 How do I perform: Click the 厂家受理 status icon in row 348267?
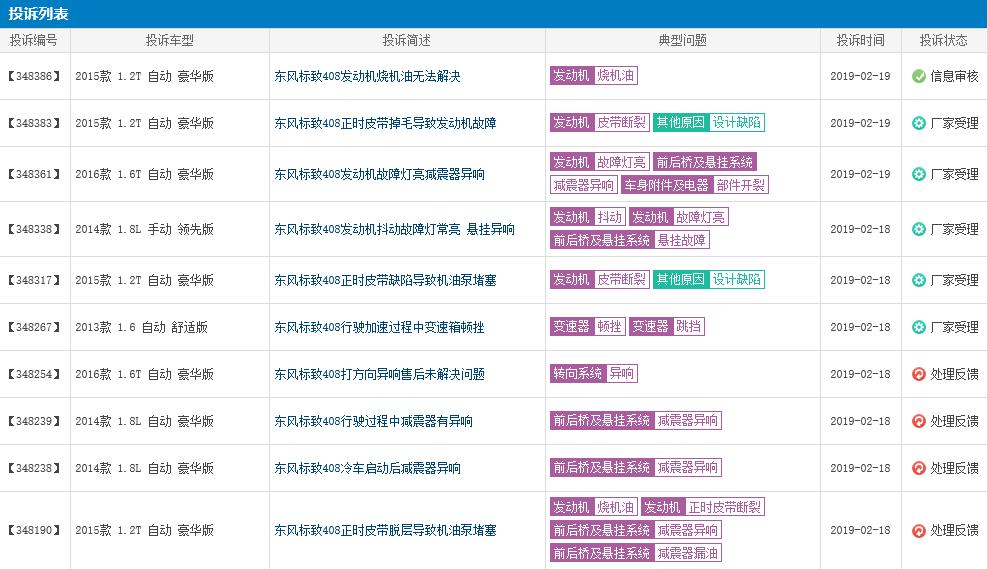(x=919, y=327)
